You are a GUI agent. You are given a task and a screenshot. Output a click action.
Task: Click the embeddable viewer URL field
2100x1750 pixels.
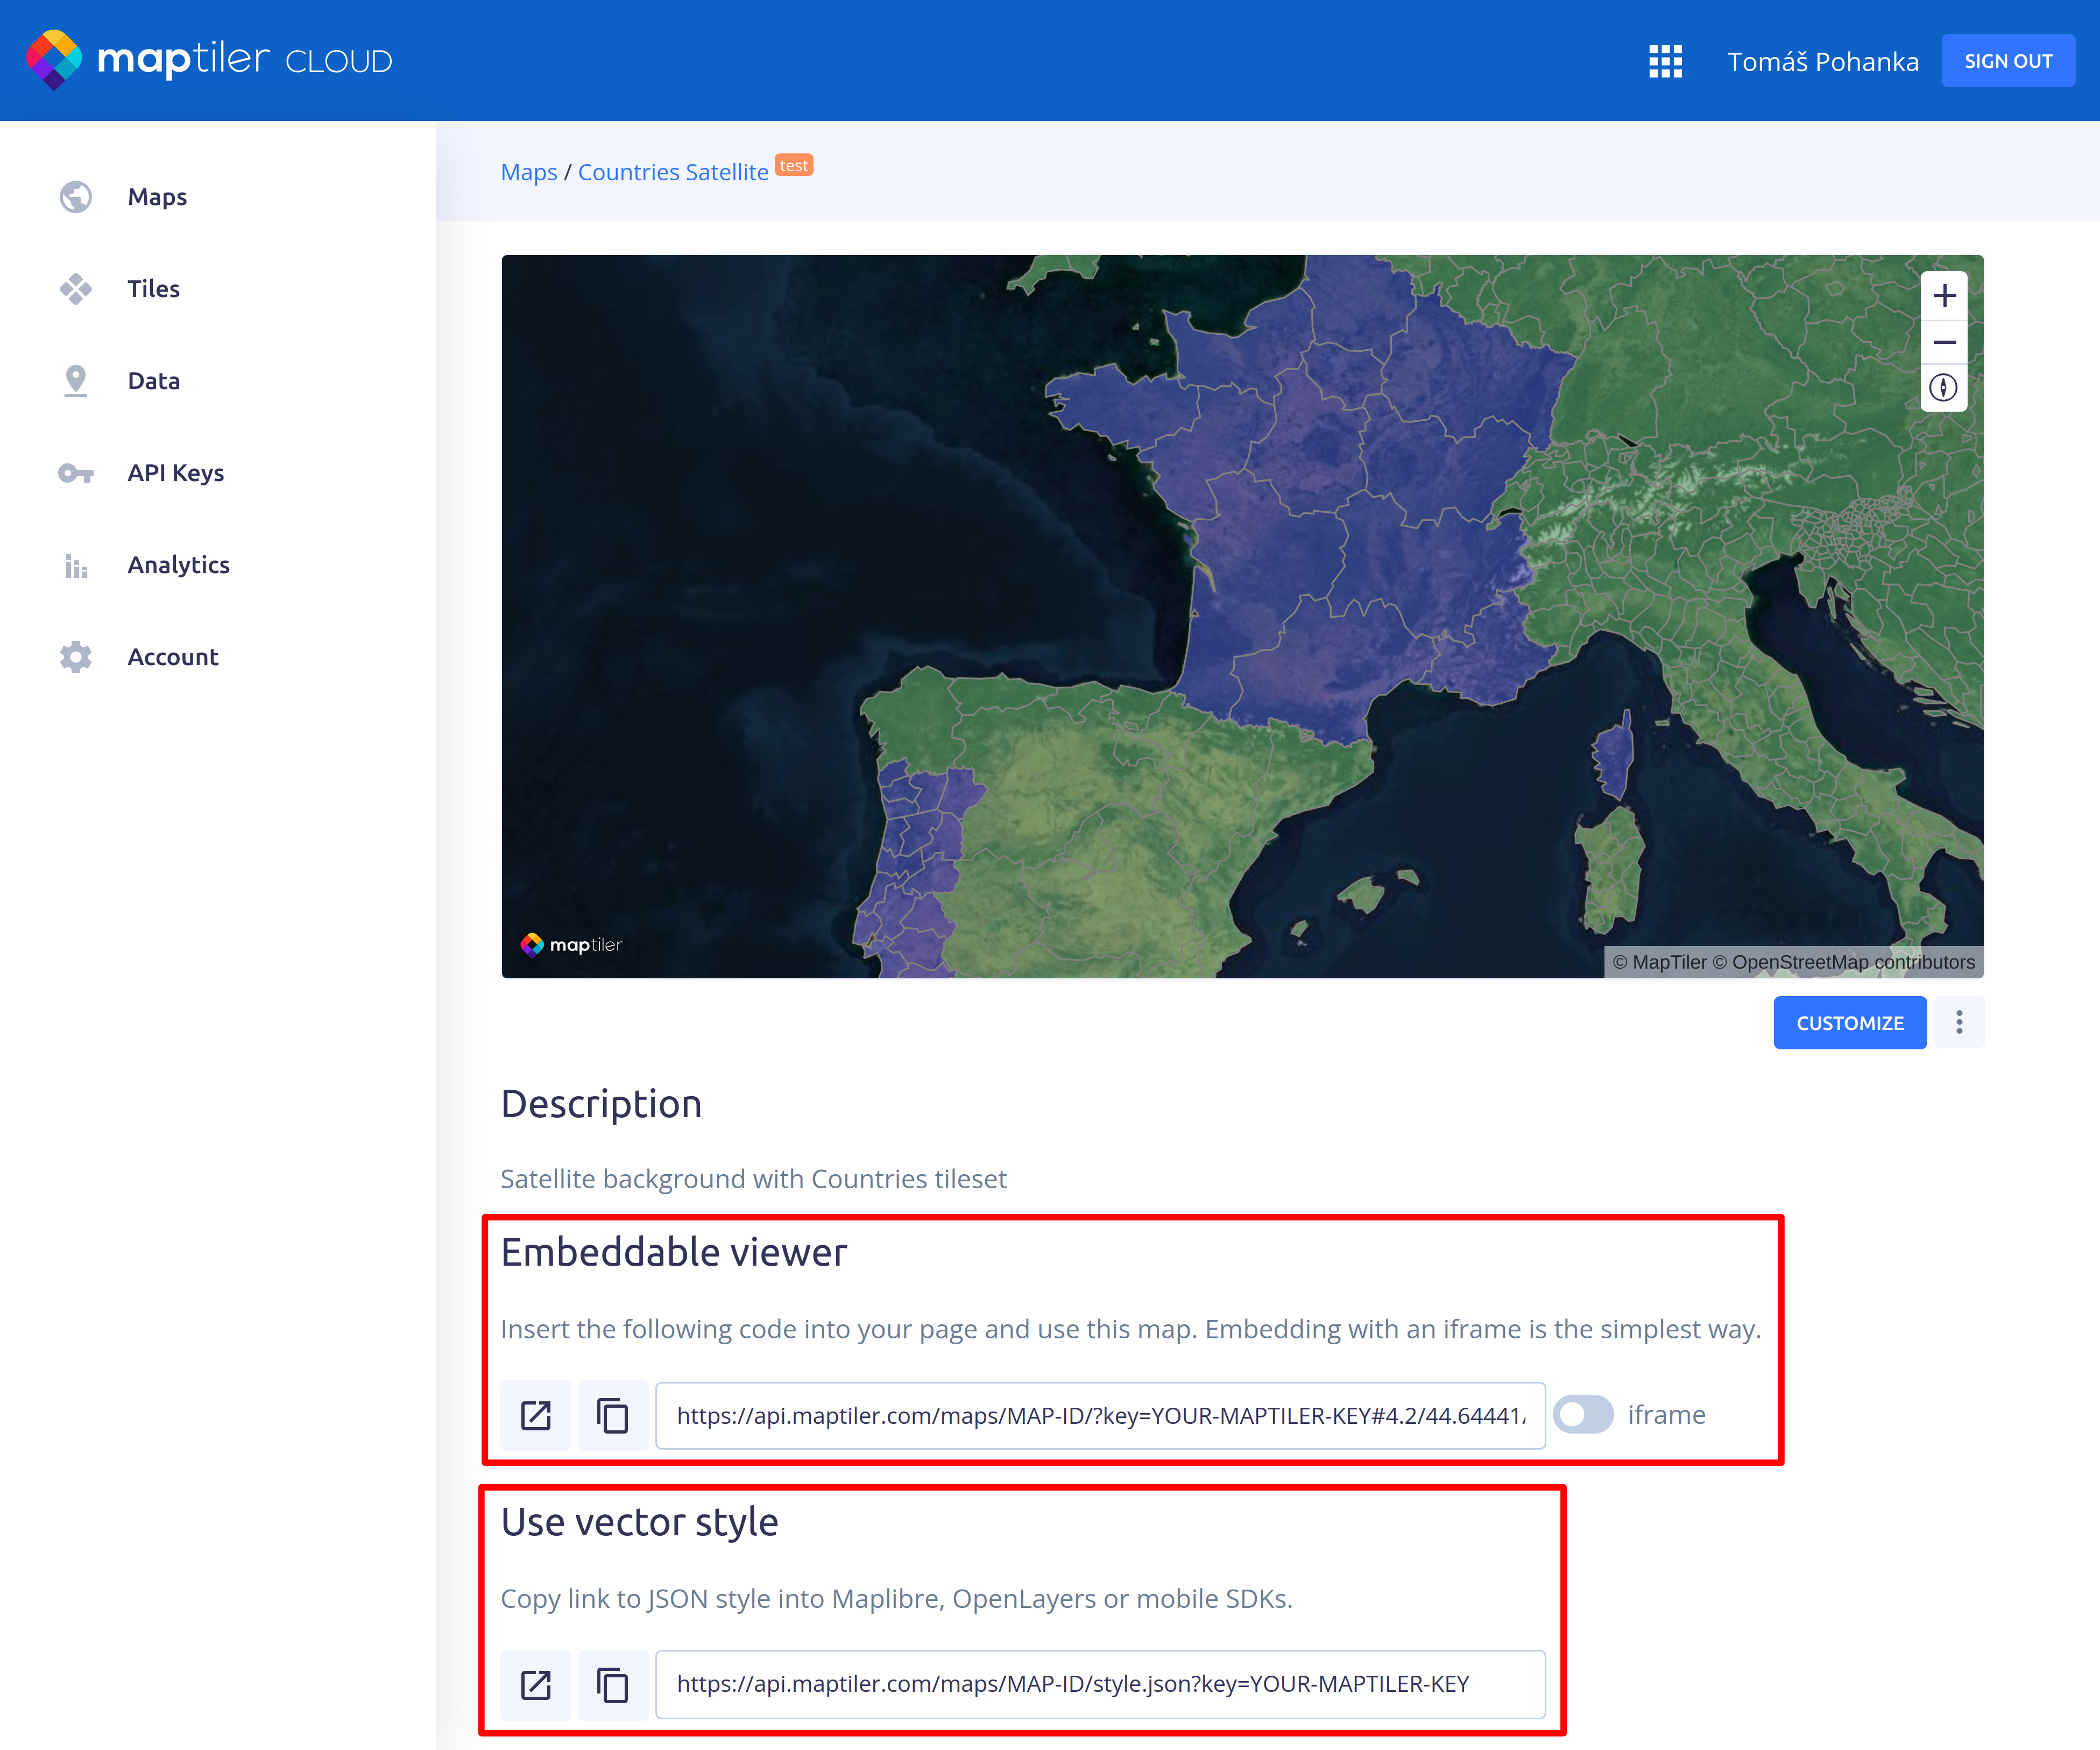pos(1099,1415)
